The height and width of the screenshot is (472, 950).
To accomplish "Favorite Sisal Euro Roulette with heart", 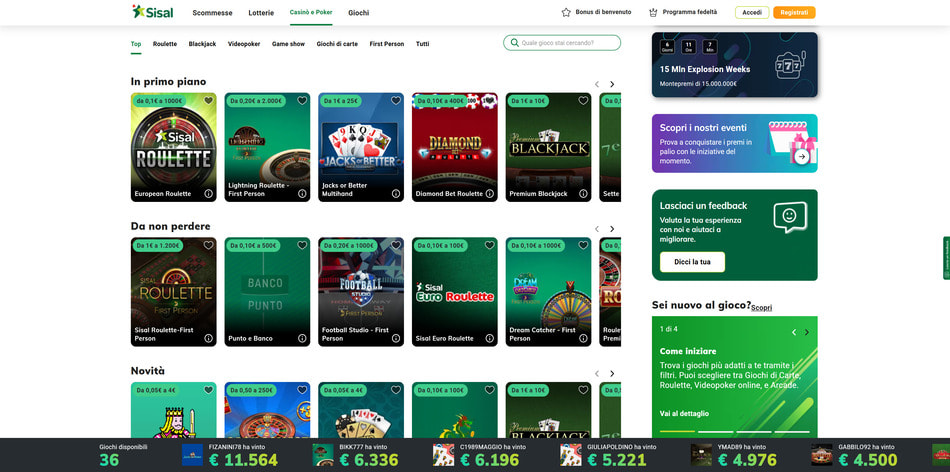I will coord(490,245).
